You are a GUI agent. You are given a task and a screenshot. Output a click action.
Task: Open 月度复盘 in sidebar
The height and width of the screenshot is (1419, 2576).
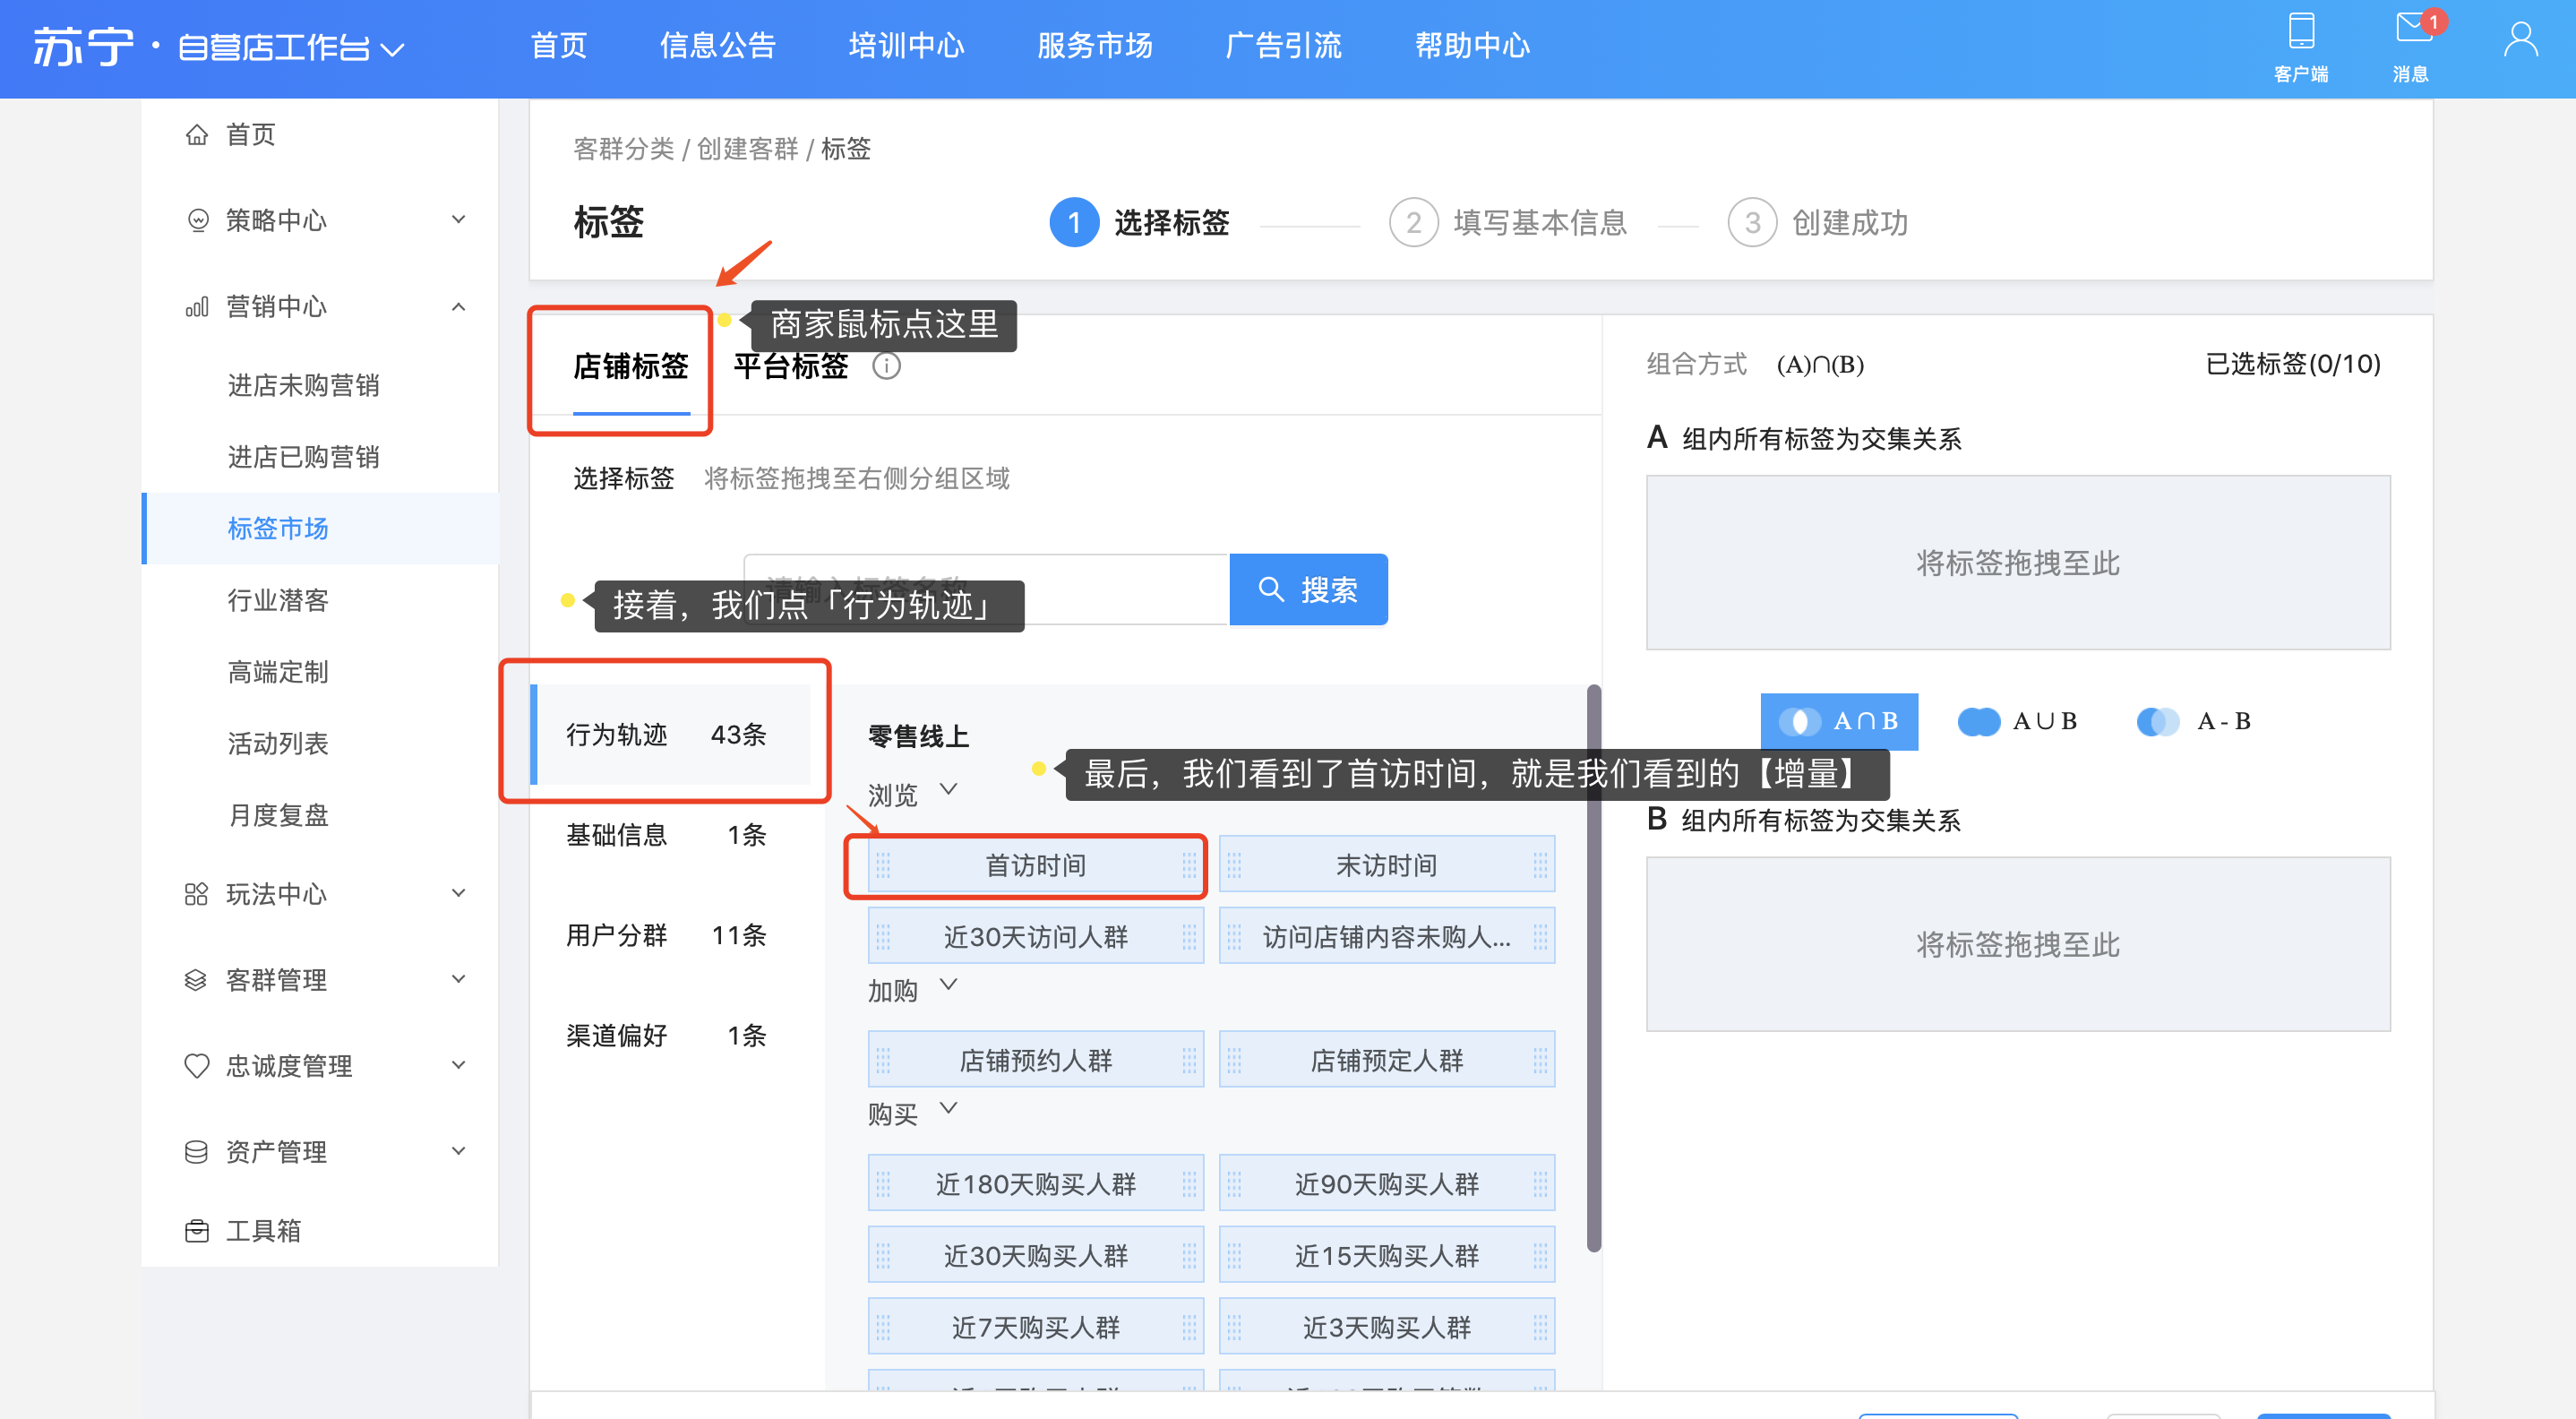pos(278,815)
